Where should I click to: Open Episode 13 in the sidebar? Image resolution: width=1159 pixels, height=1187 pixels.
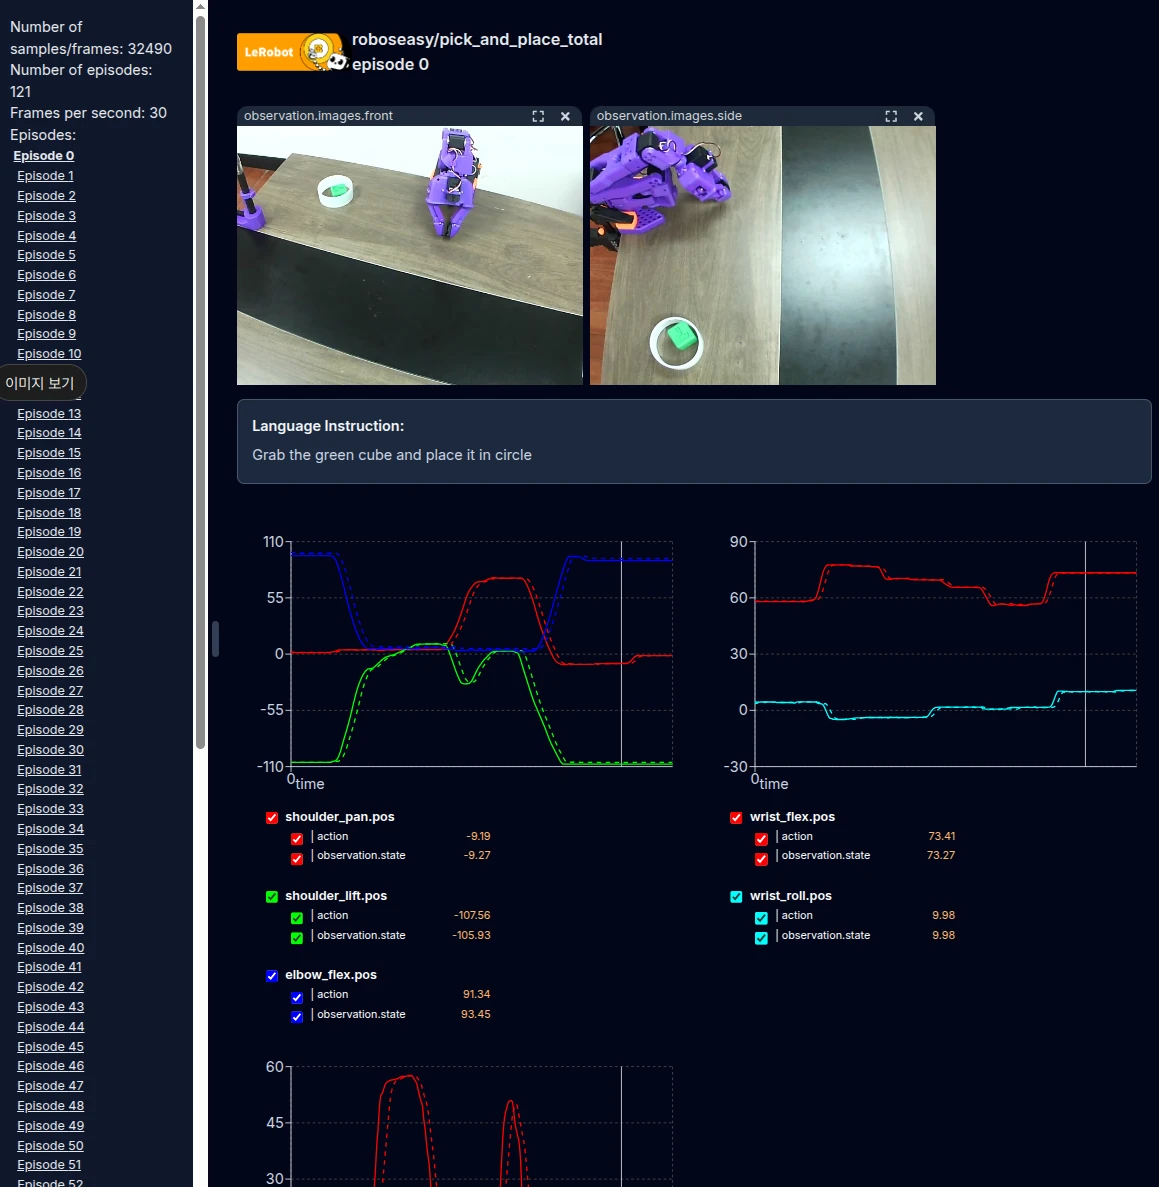tap(49, 413)
